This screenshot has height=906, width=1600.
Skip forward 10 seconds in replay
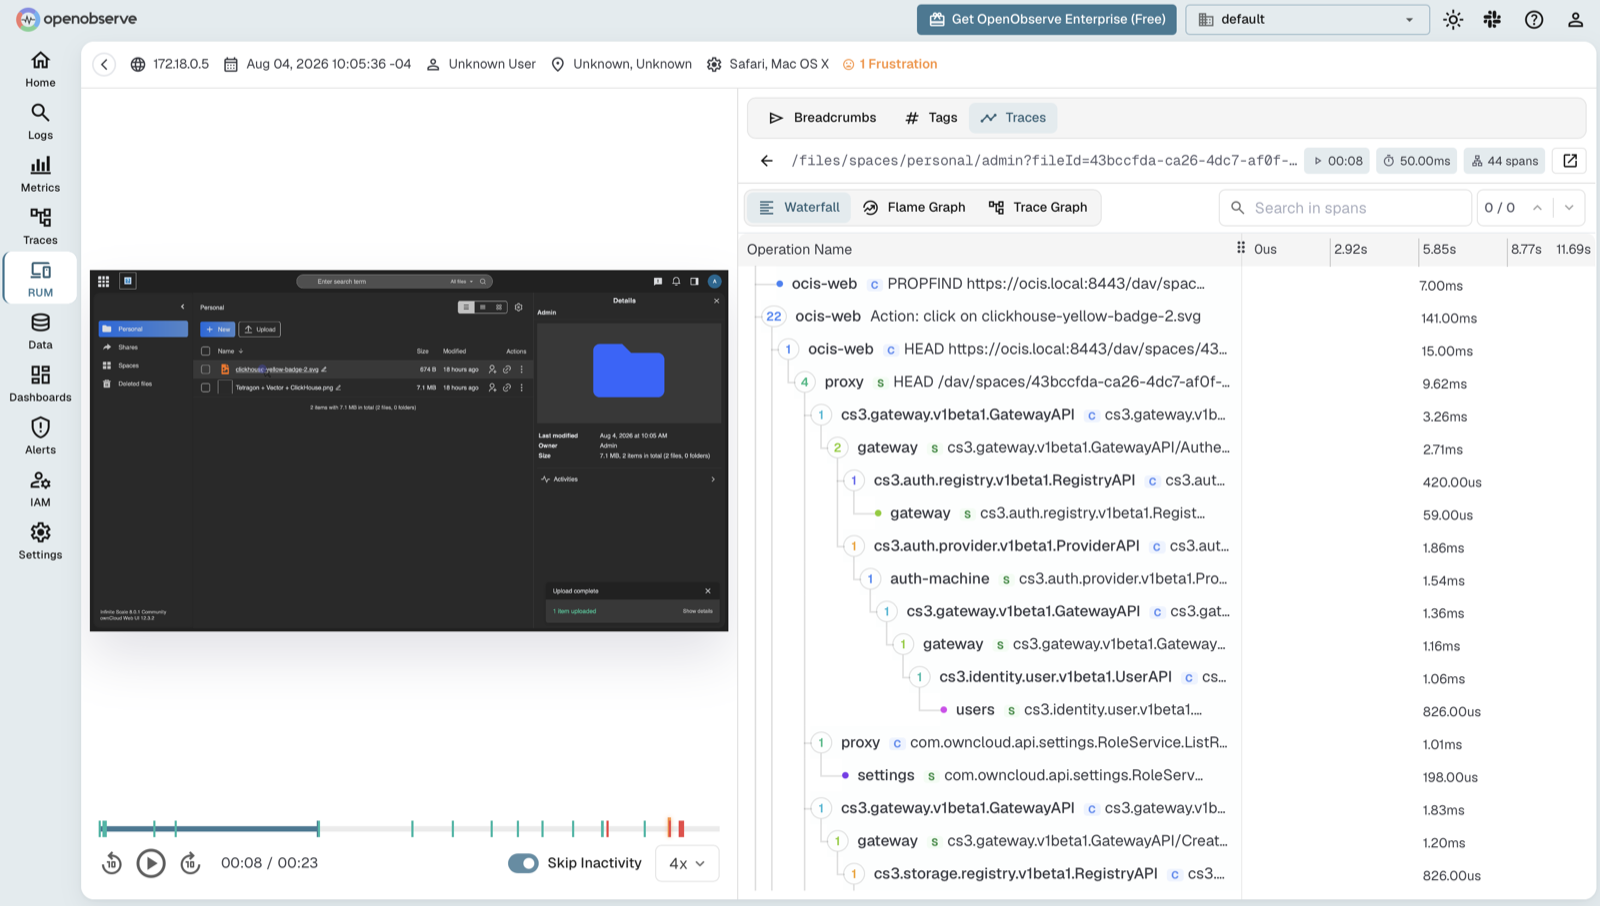190,863
